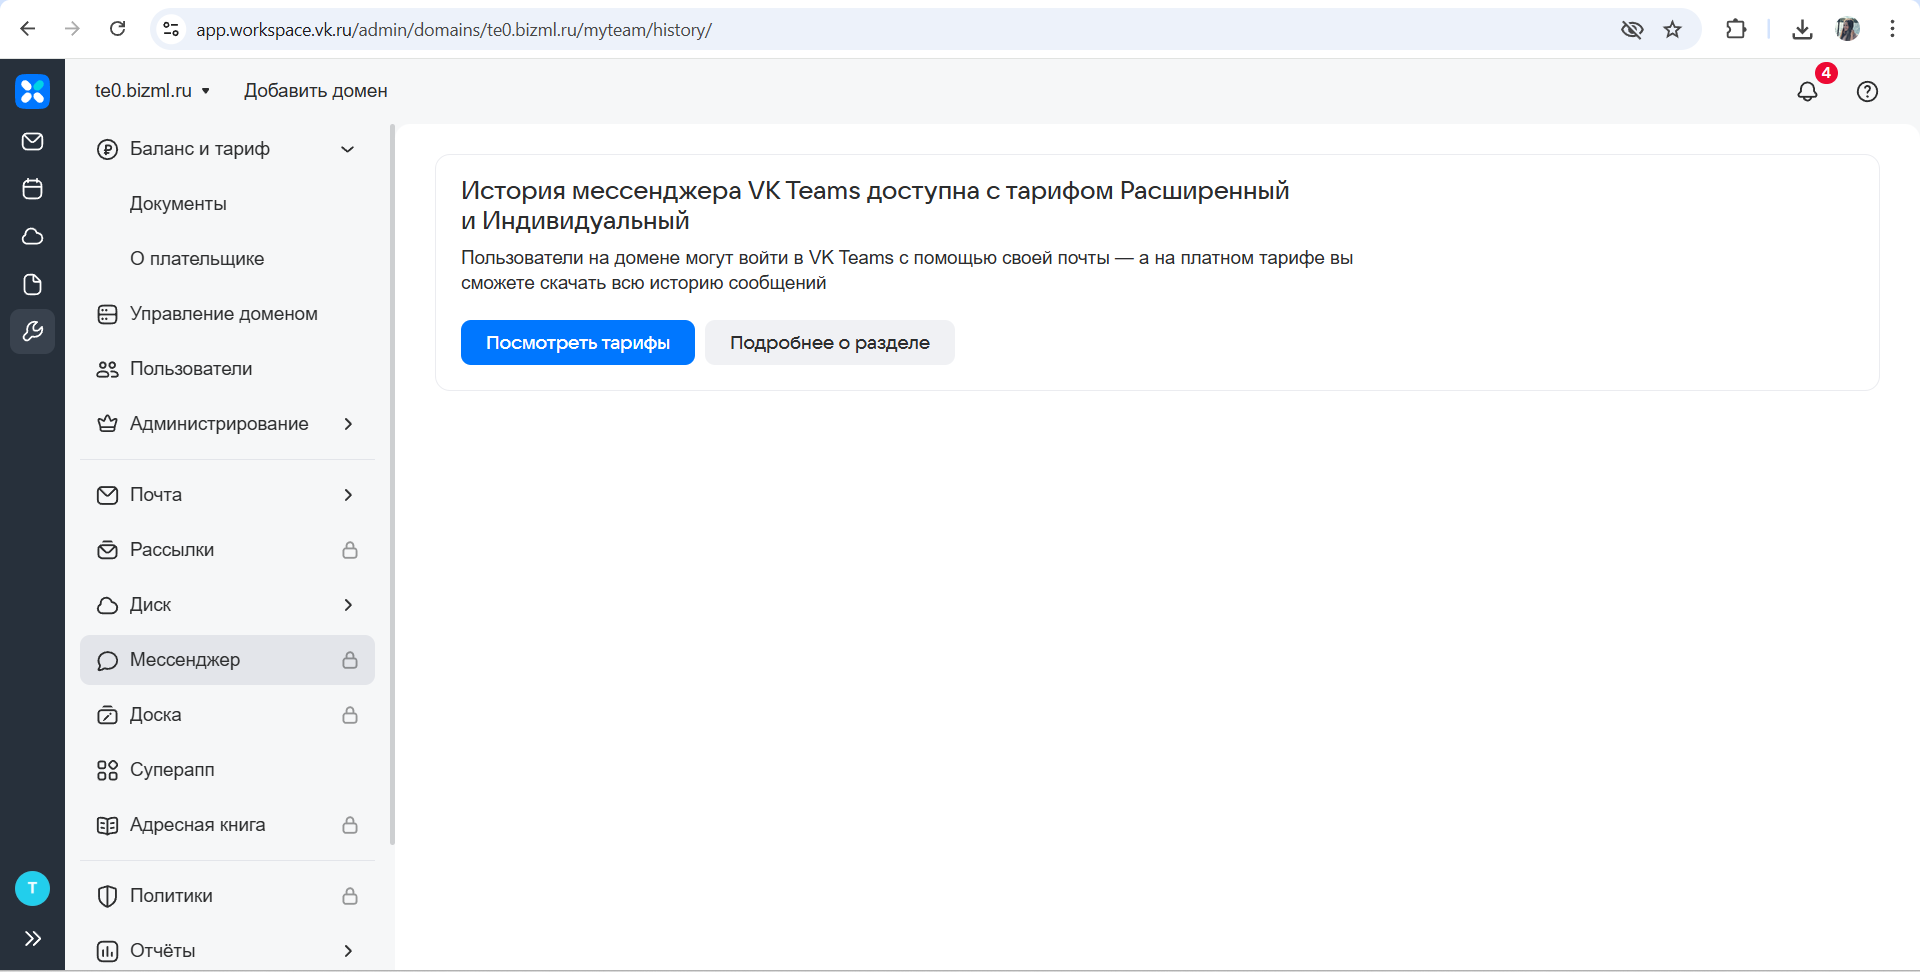Go to Пользователи section

(227, 369)
